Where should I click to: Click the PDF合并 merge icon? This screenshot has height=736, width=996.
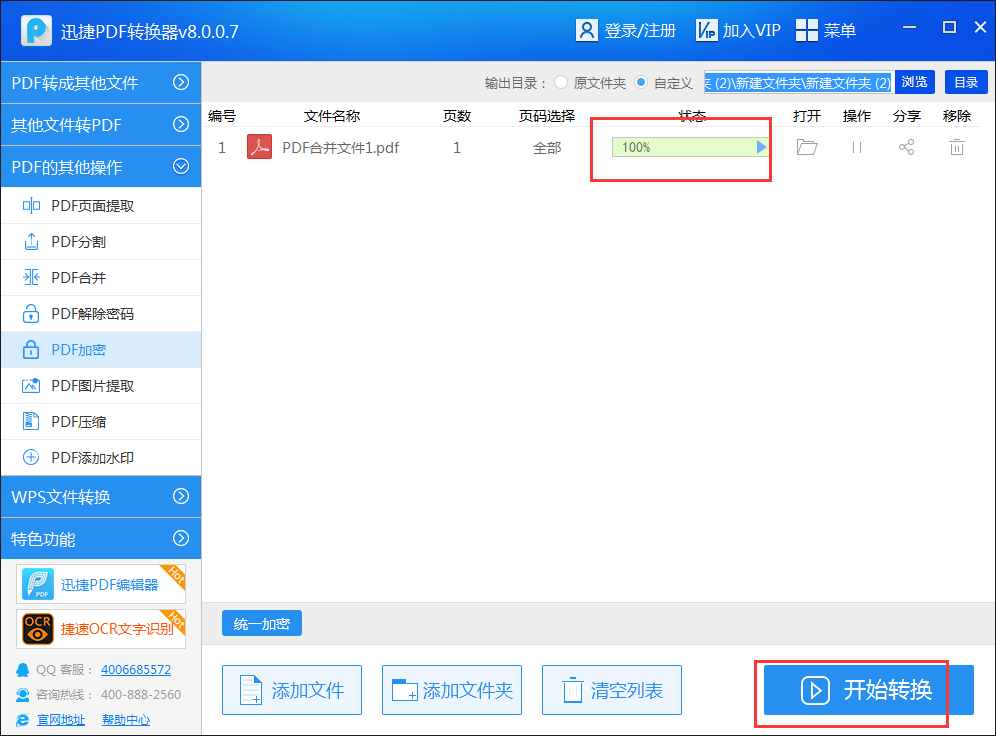[31, 277]
